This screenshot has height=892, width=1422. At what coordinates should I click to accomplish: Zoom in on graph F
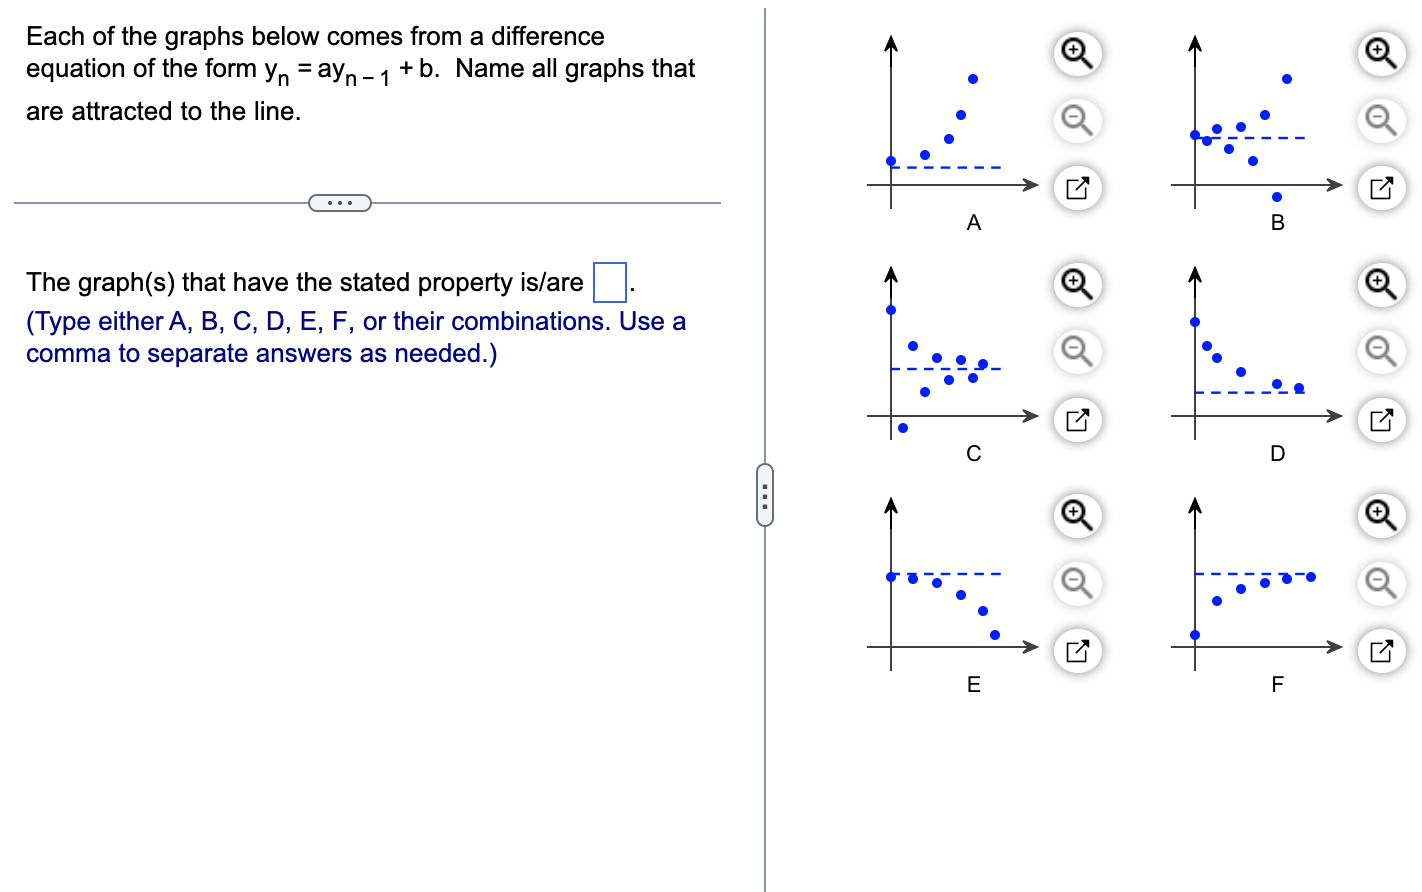click(x=1381, y=515)
